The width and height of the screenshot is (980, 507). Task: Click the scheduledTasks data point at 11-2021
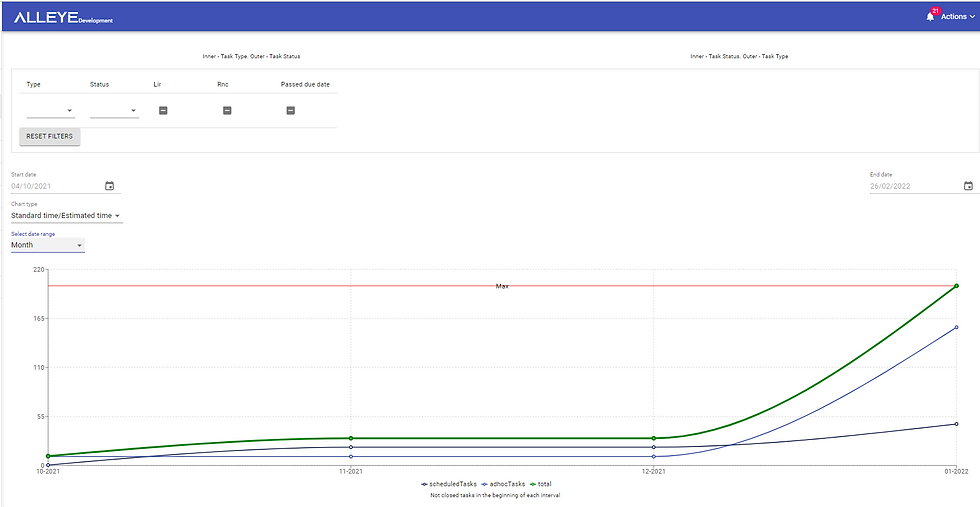351,447
